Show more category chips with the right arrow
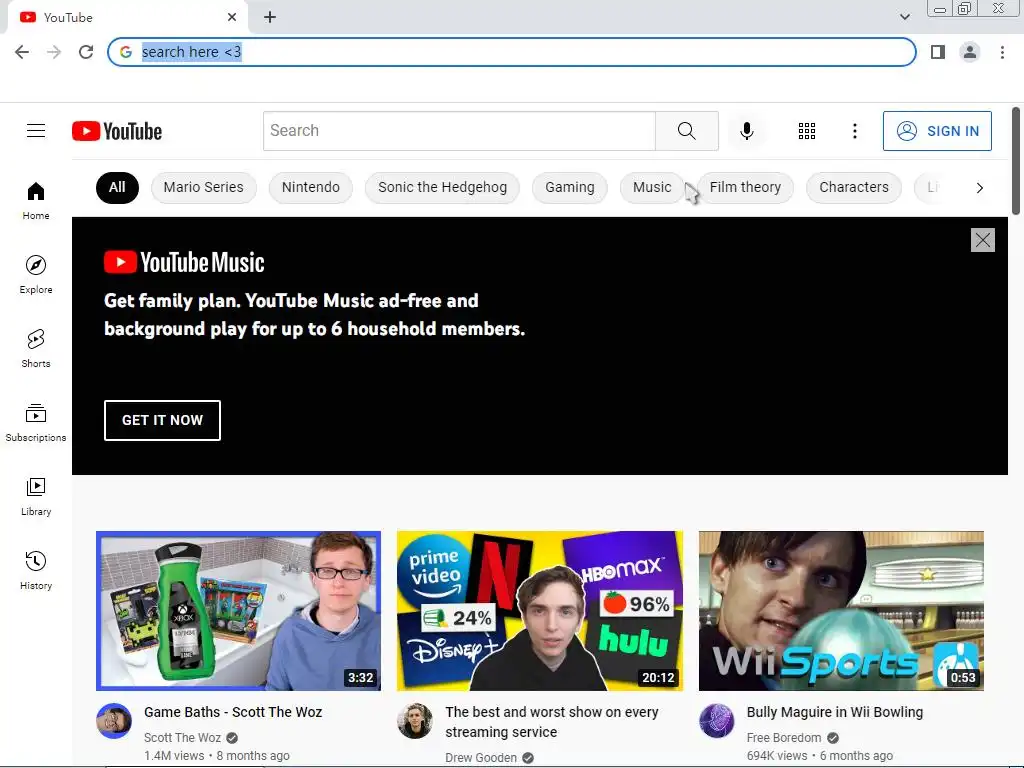 point(979,188)
